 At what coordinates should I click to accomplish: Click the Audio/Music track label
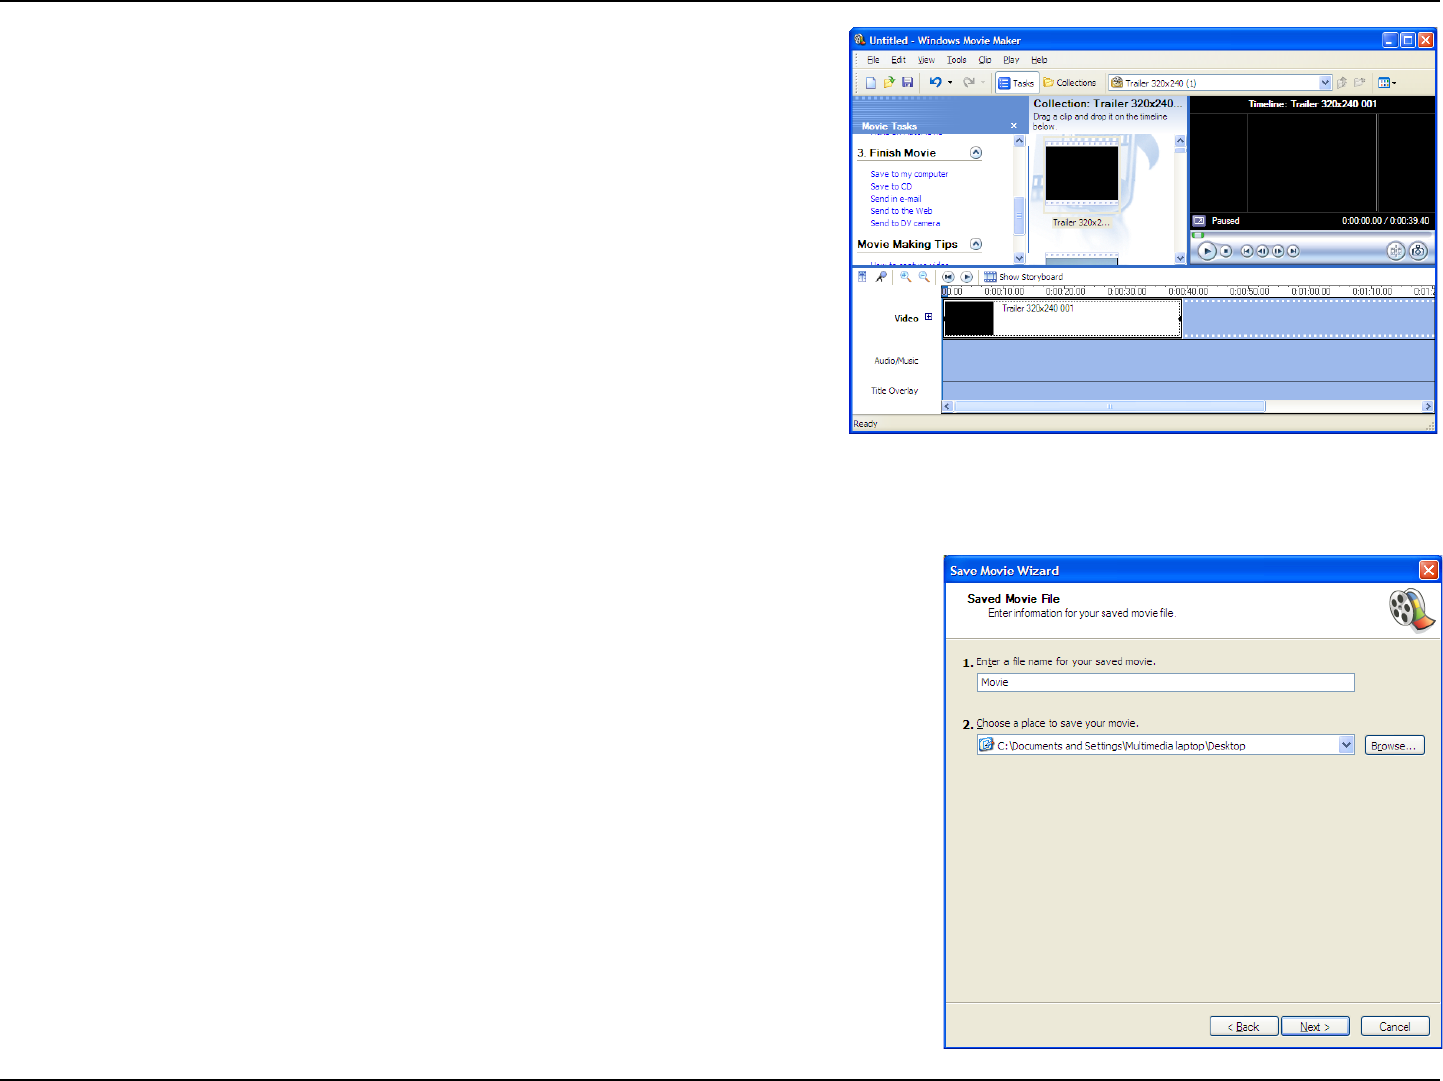[x=896, y=361]
